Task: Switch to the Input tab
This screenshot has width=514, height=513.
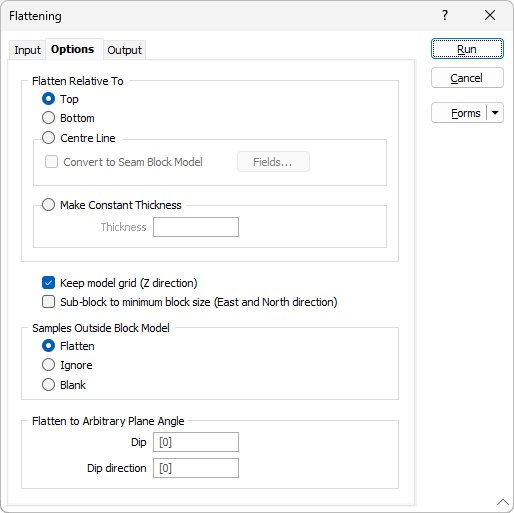Action: (27, 50)
